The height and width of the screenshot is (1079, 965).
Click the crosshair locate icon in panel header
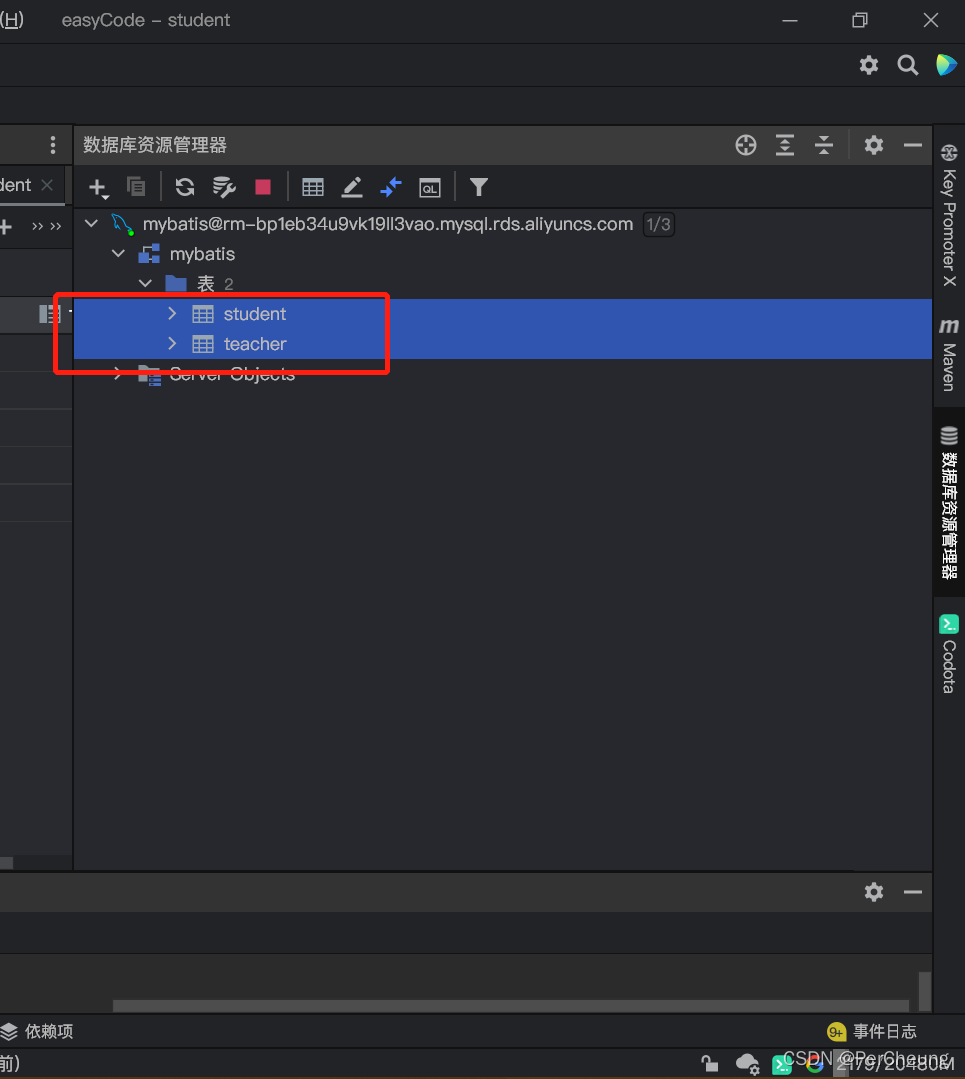pos(746,145)
